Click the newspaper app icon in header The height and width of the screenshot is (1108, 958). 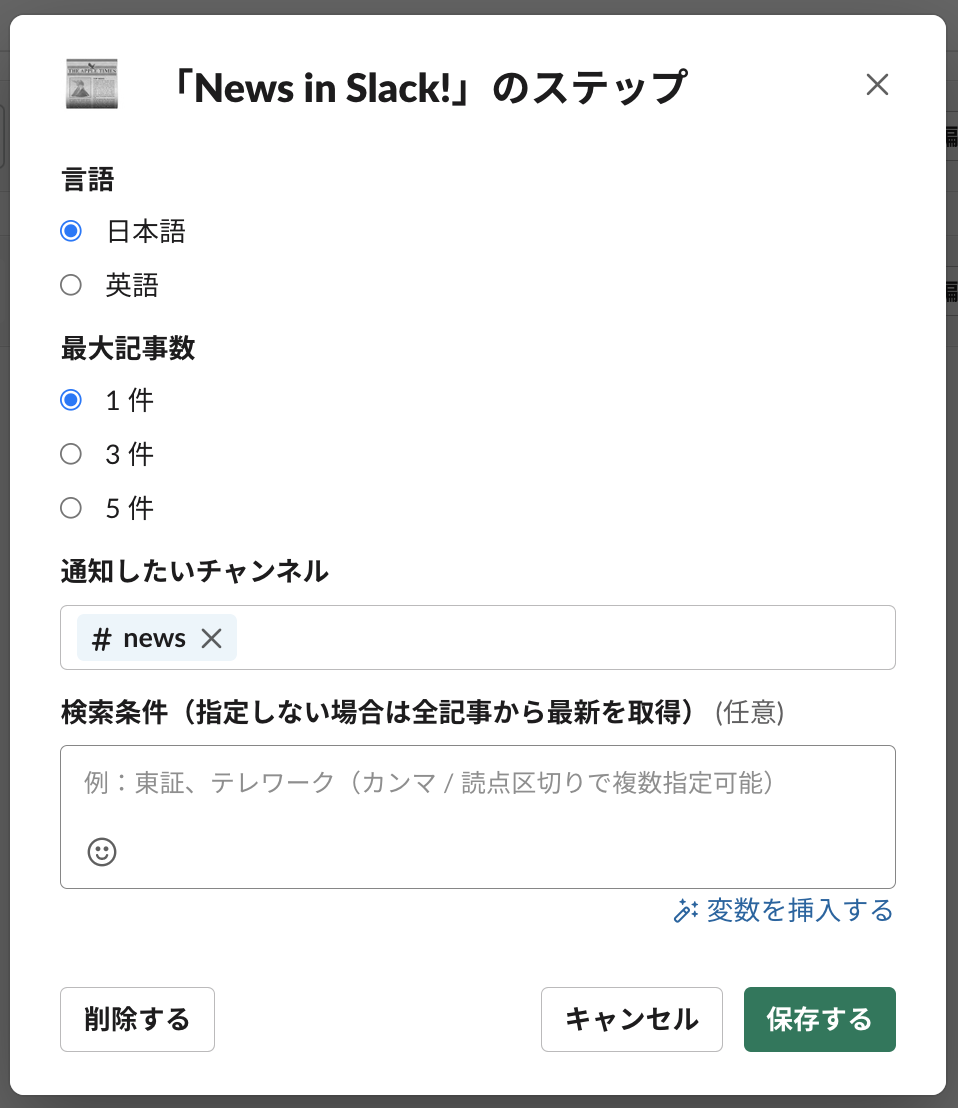pos(92,84)
